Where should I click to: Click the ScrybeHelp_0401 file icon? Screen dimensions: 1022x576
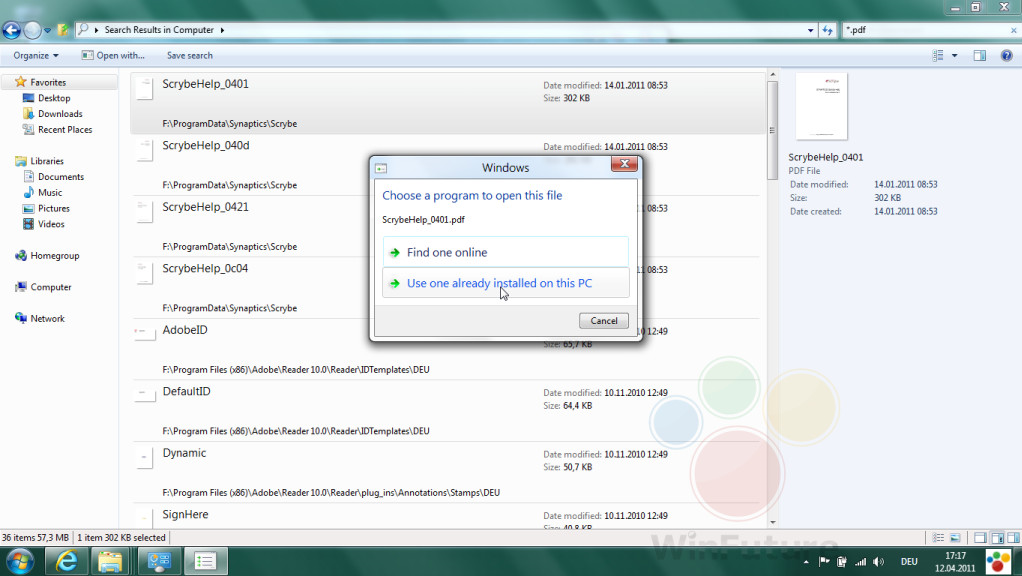[145, 87]
